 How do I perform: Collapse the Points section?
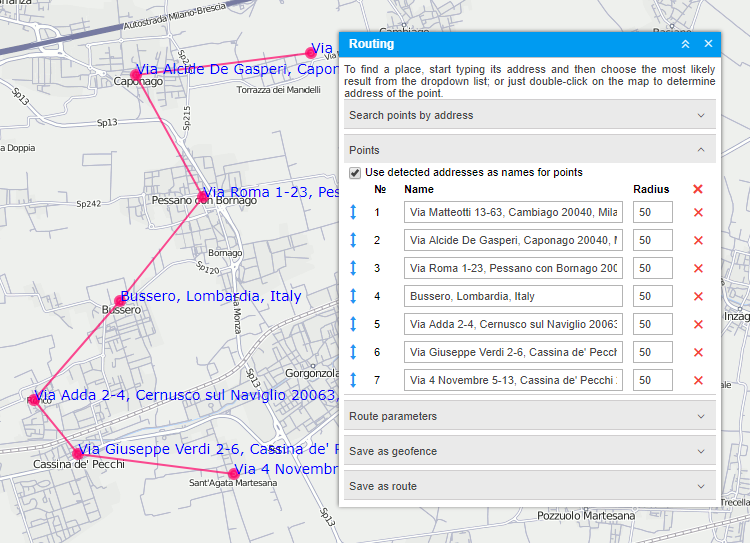pyautogui.click(x=529, y=150)
